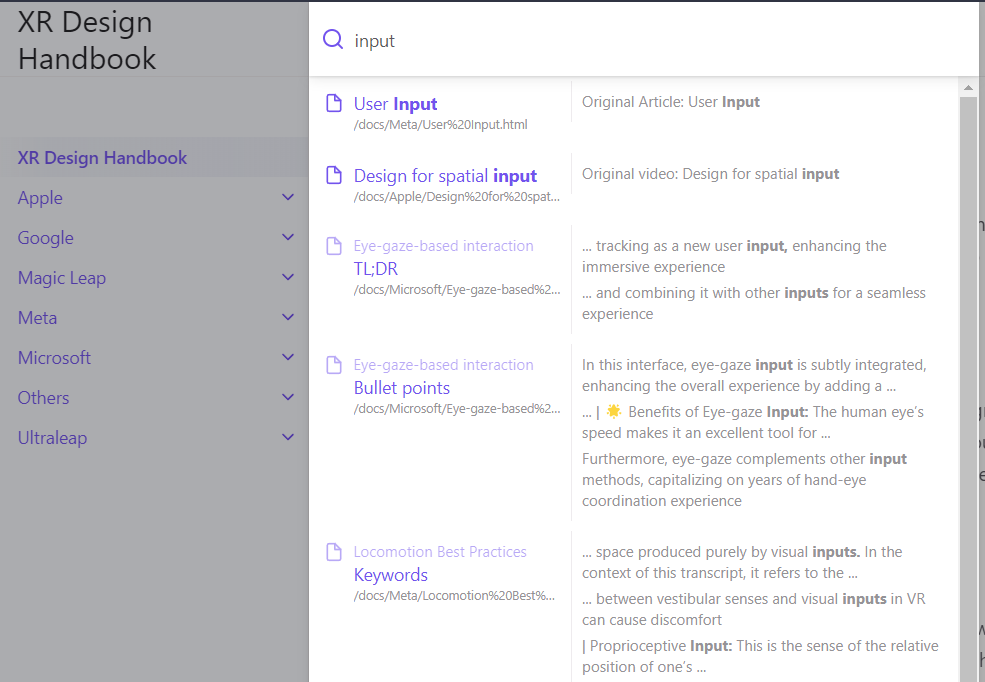Image resolution: width=985 pixels, height=682 pixels.
Task: Expand the Magic Leap section chevron
Action: 288,277
